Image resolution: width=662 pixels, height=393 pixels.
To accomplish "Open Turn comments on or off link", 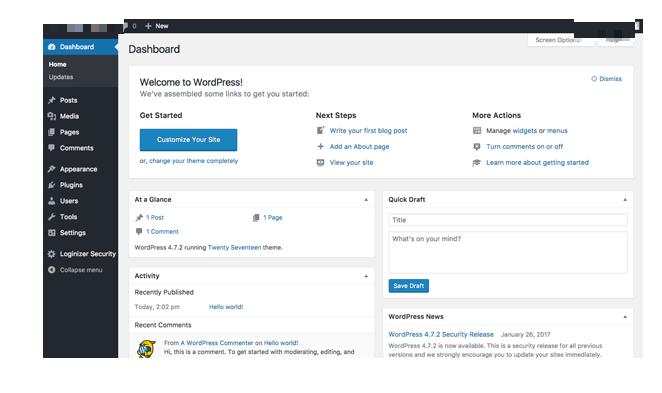I will [525, 146].
